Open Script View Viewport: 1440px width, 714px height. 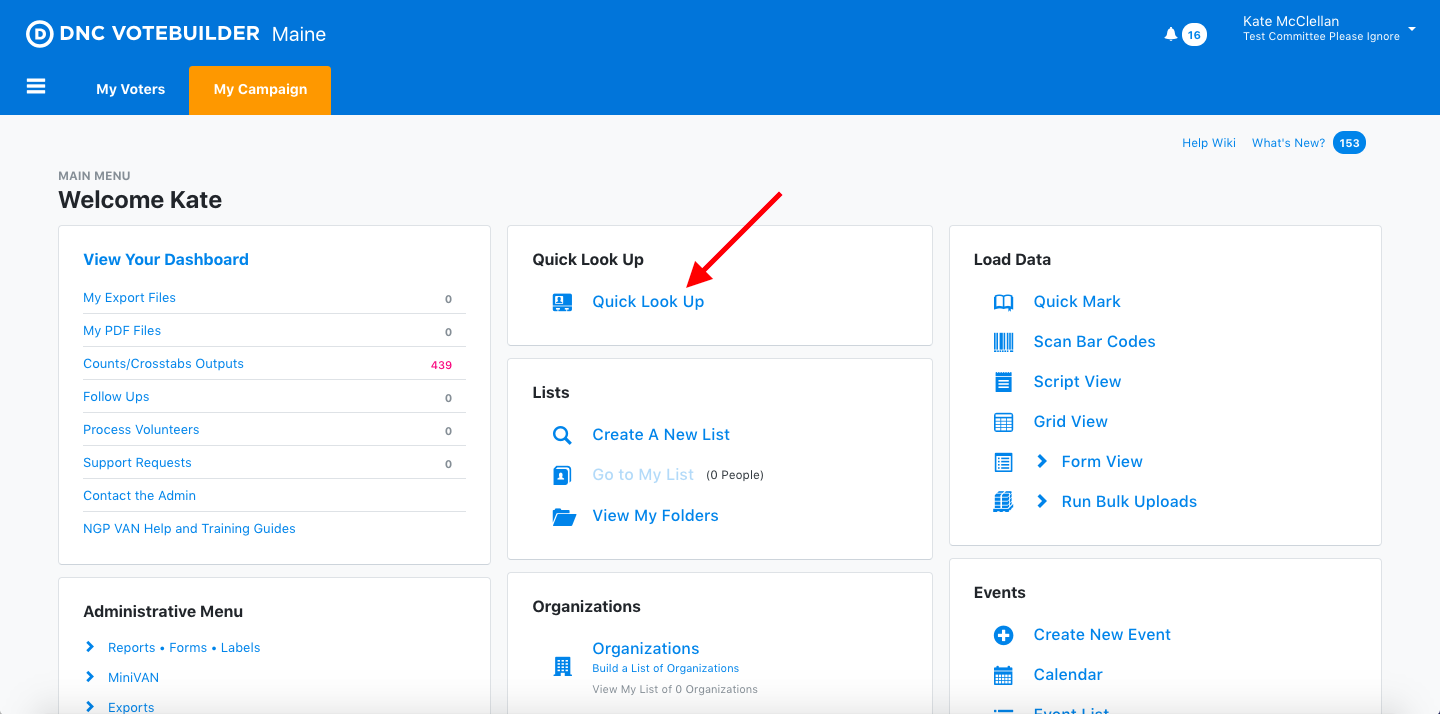point(1077,382)
